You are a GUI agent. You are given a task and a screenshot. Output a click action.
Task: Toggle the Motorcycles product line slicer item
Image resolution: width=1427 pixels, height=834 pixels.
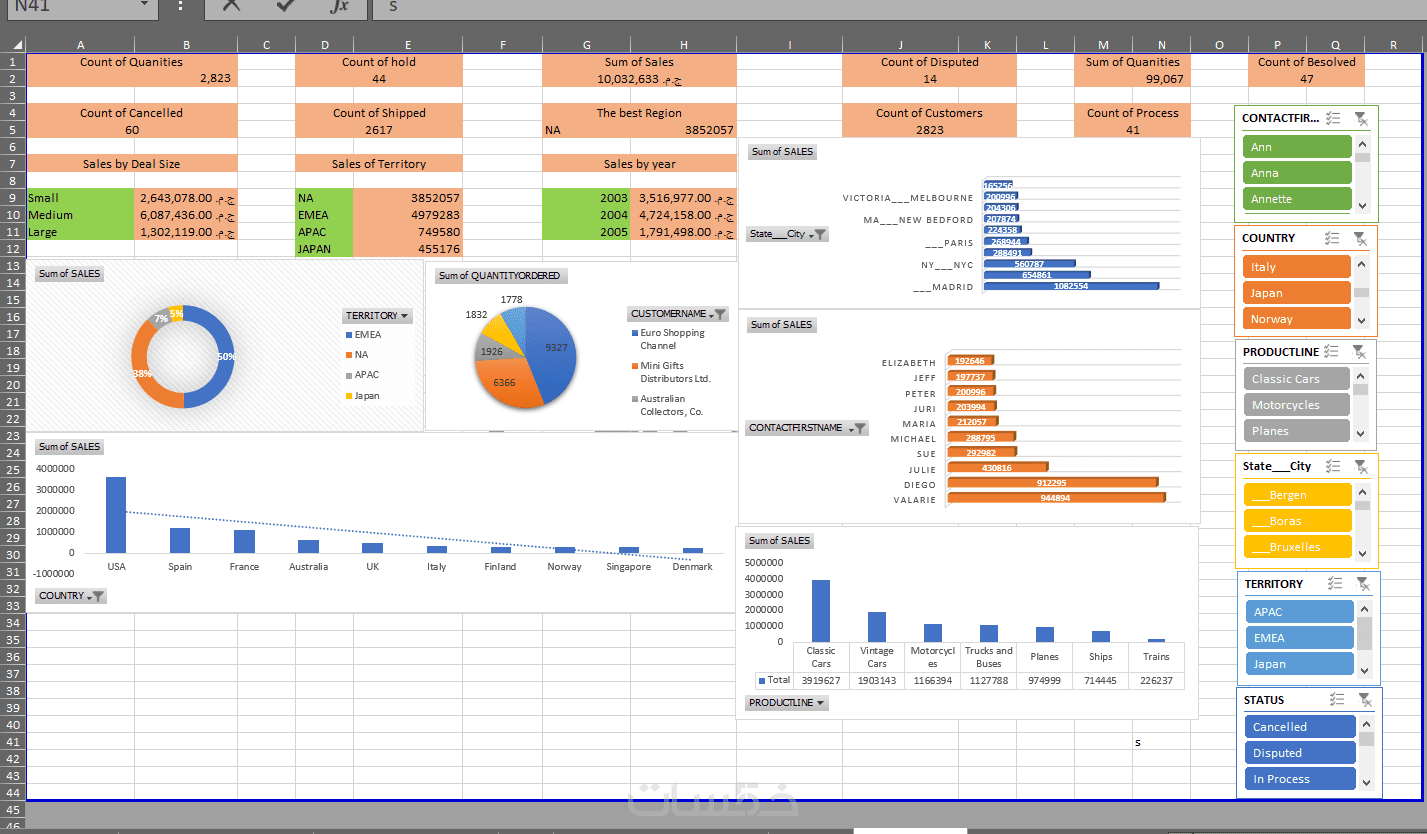[x=1297, y=405]
